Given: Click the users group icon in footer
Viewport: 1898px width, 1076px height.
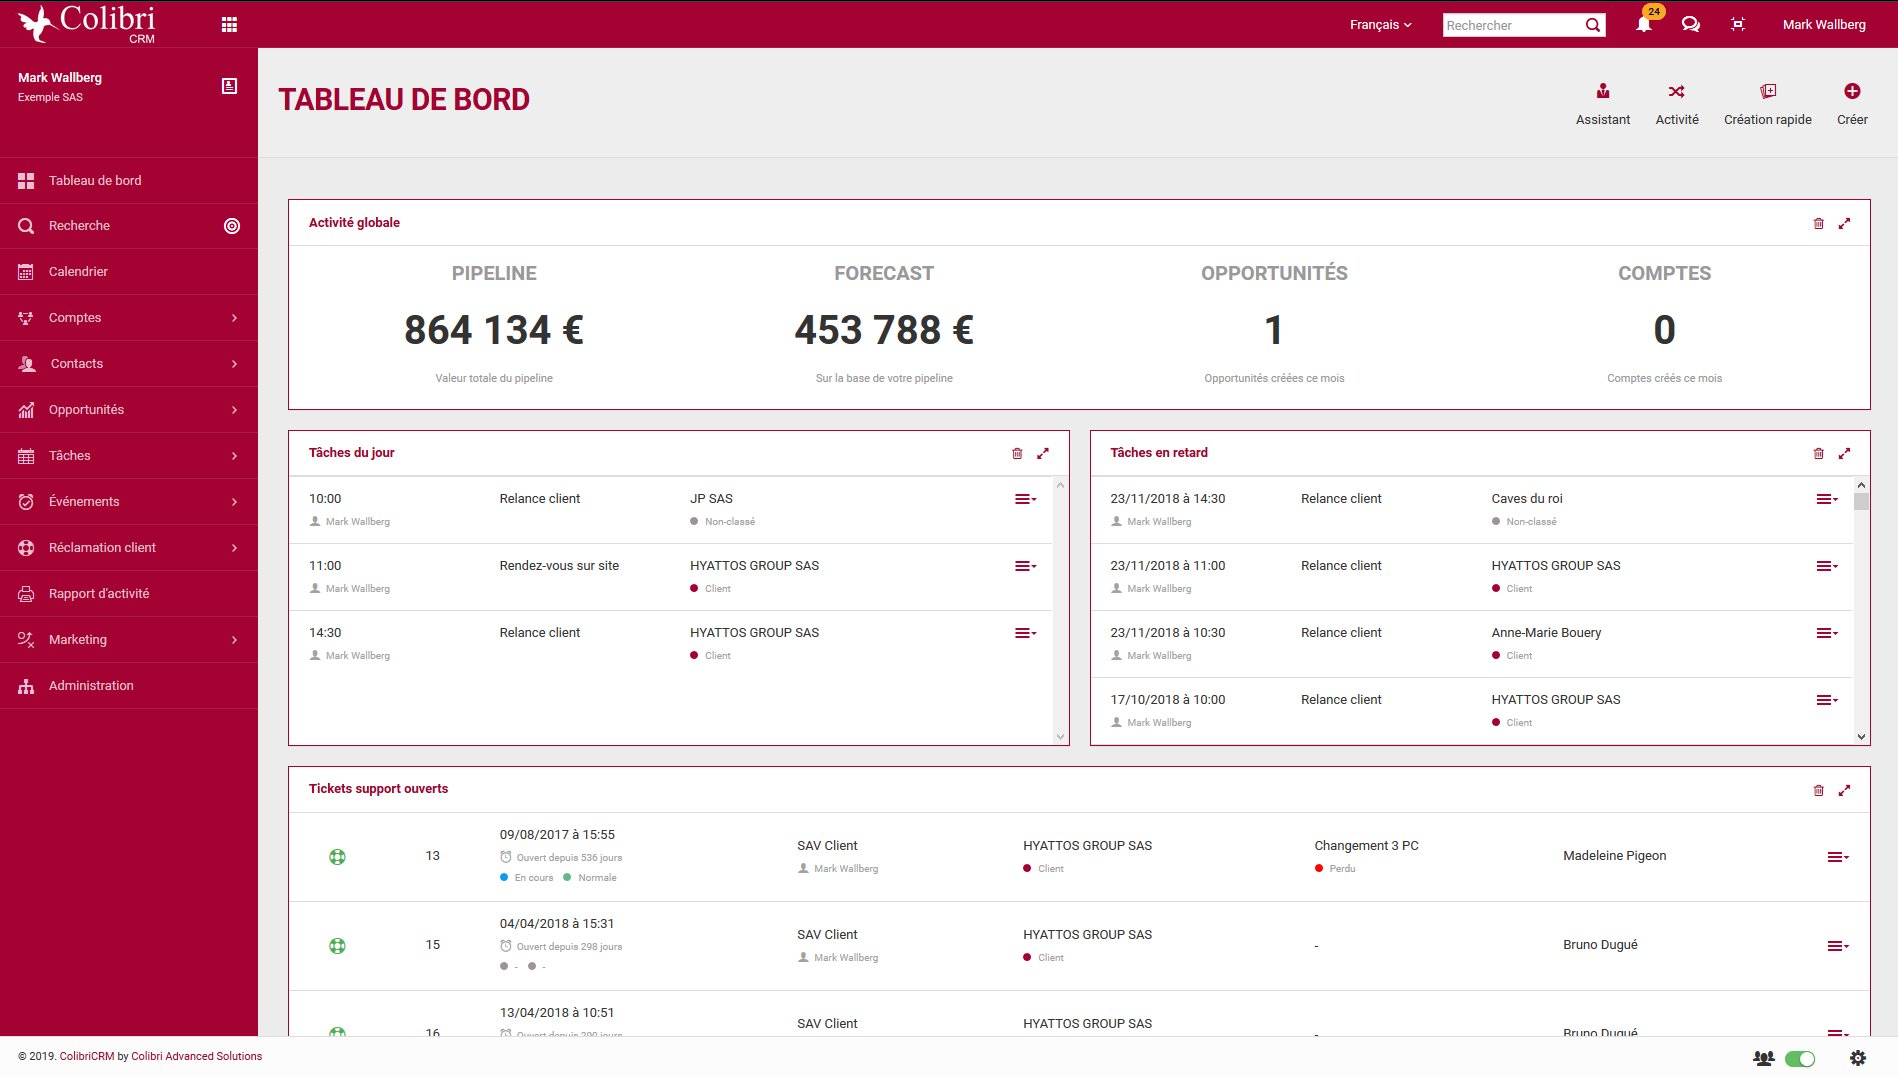Looking at the screenshot, I should (x=1764, y=1058).
